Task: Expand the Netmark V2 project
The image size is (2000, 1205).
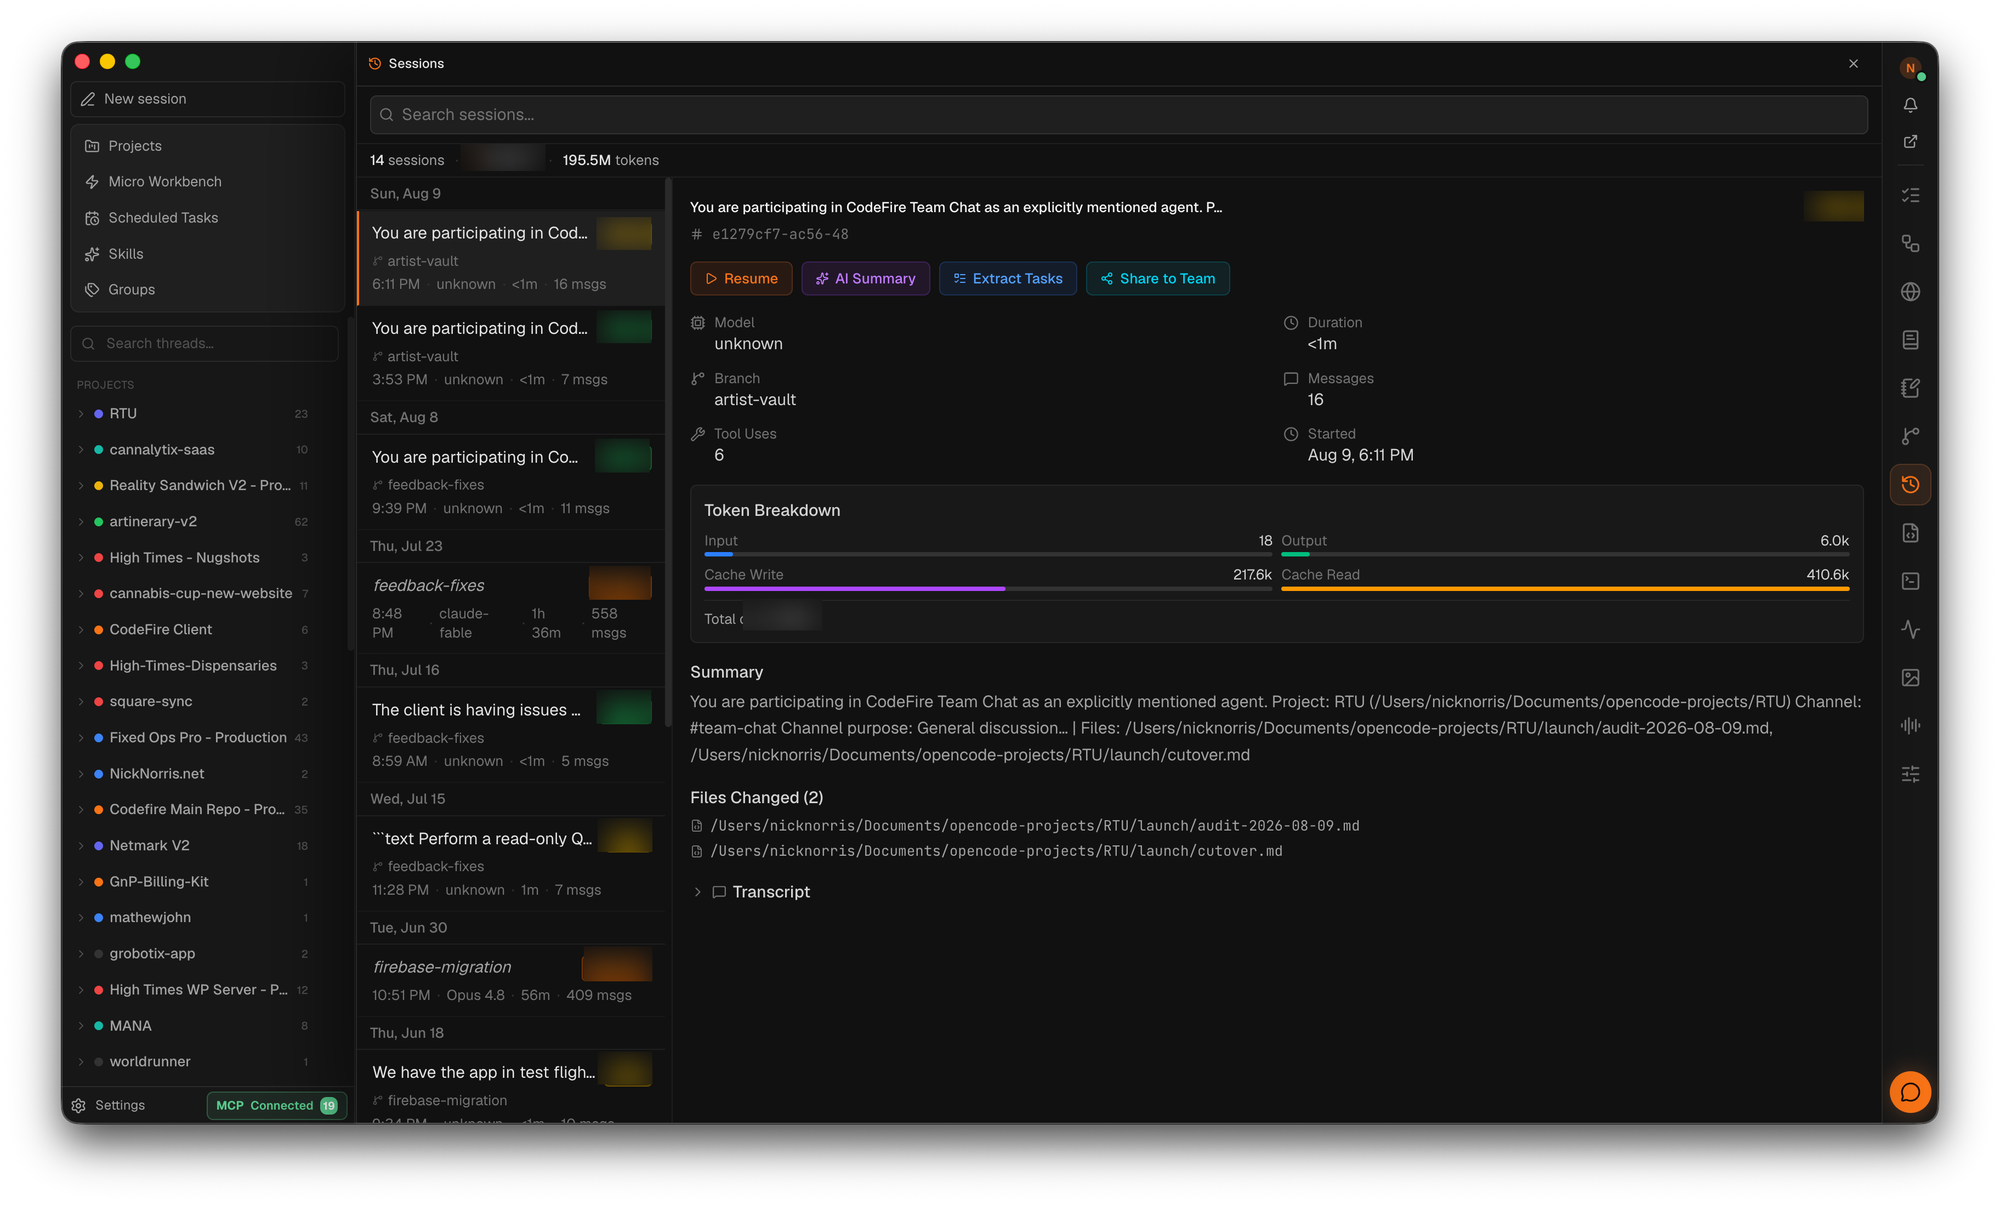Action: 81,846
